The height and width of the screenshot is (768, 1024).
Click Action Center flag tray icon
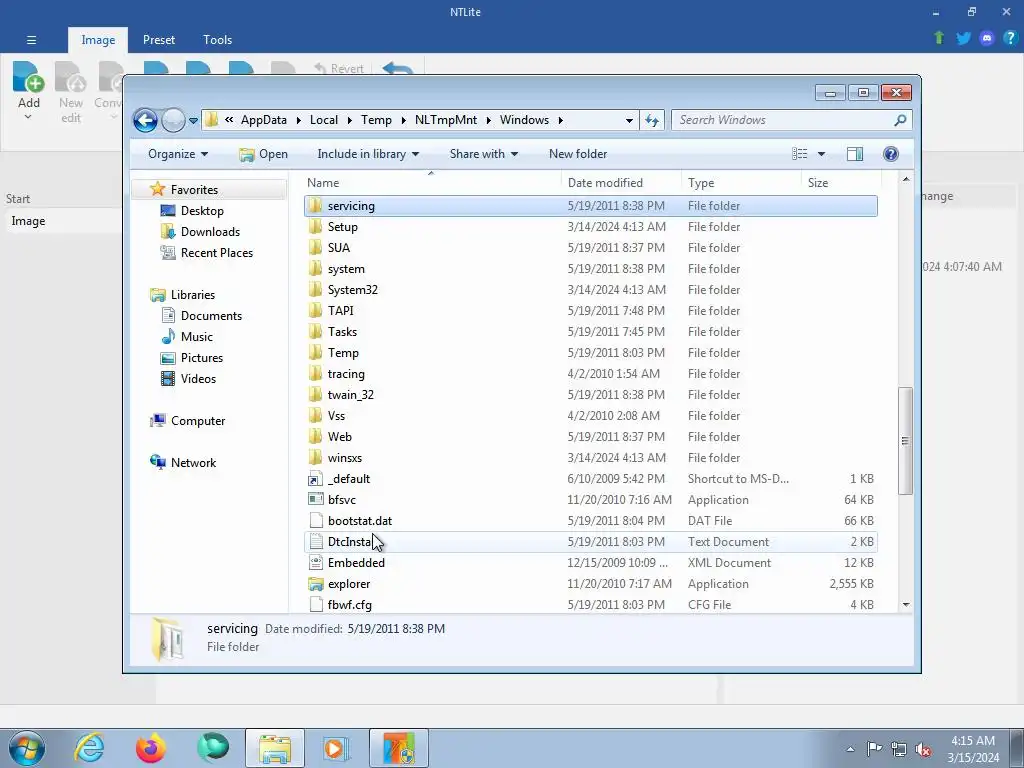pos(874,748)
